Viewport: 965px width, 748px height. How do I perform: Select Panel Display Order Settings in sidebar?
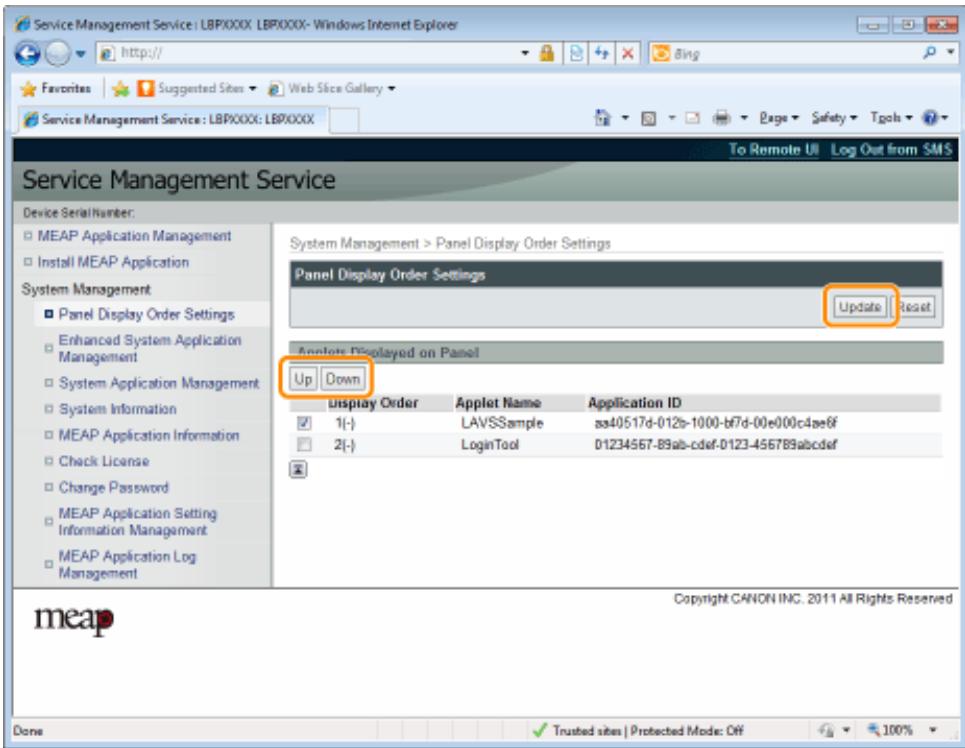tap(146, 315)
